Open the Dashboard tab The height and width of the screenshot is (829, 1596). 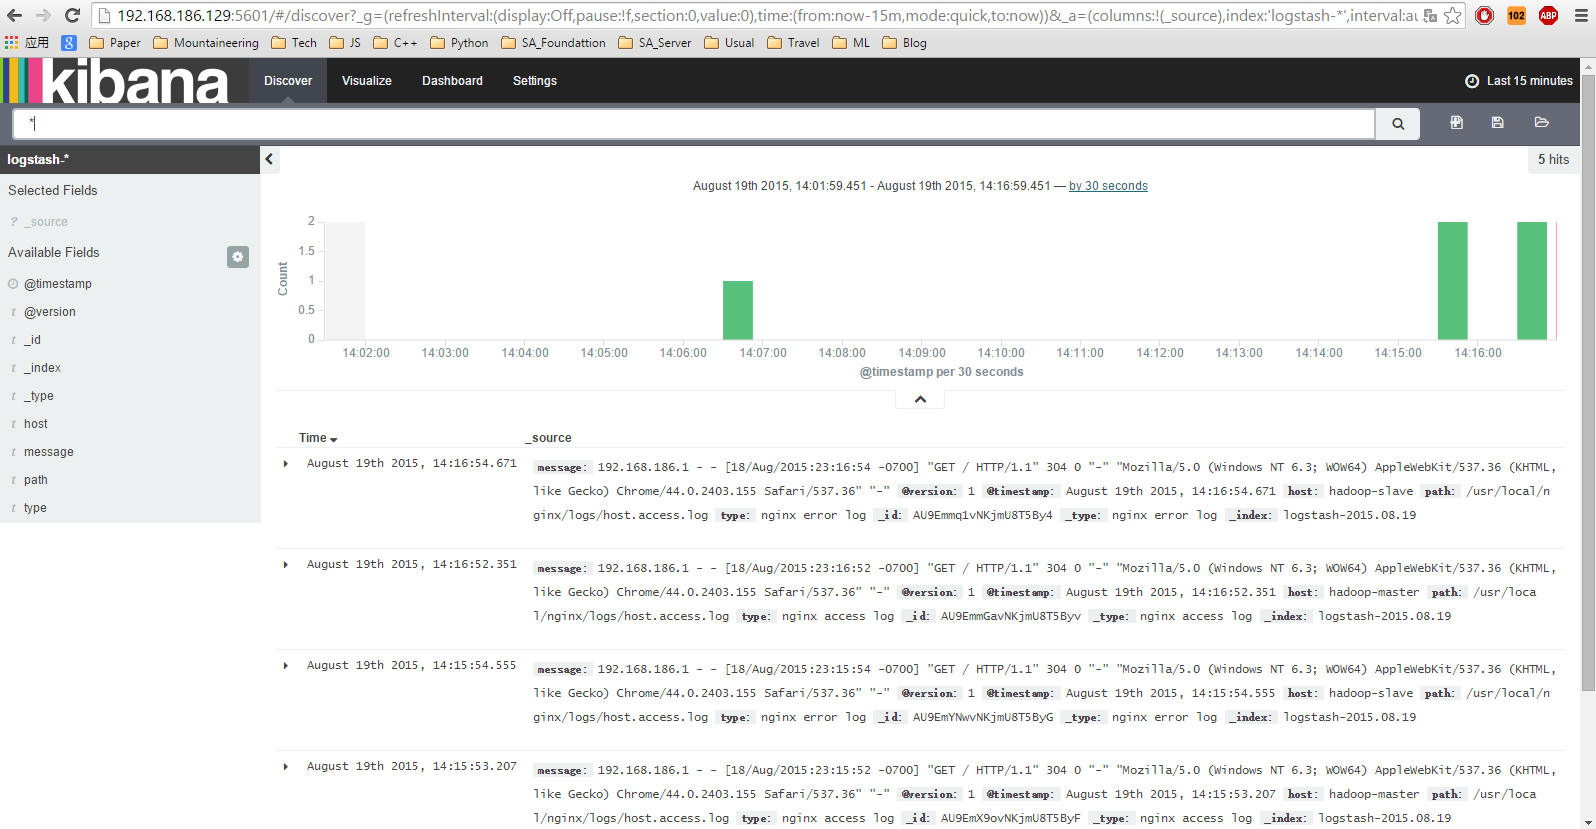(452, 81)
